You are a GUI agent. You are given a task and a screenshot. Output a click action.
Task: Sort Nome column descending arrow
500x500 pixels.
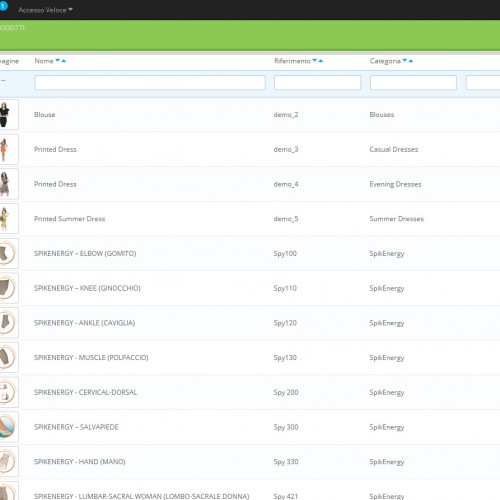[x=58, y=61]
